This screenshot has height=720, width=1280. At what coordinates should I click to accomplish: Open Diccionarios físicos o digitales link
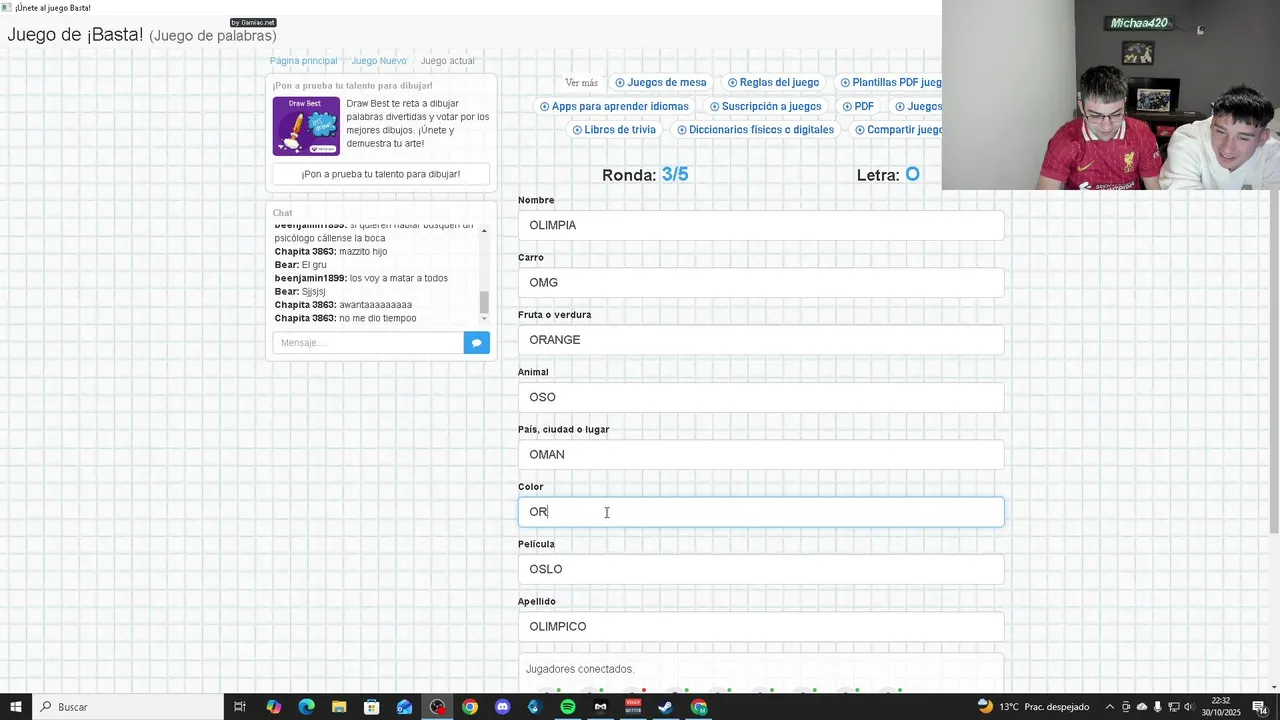coord(755,130)
